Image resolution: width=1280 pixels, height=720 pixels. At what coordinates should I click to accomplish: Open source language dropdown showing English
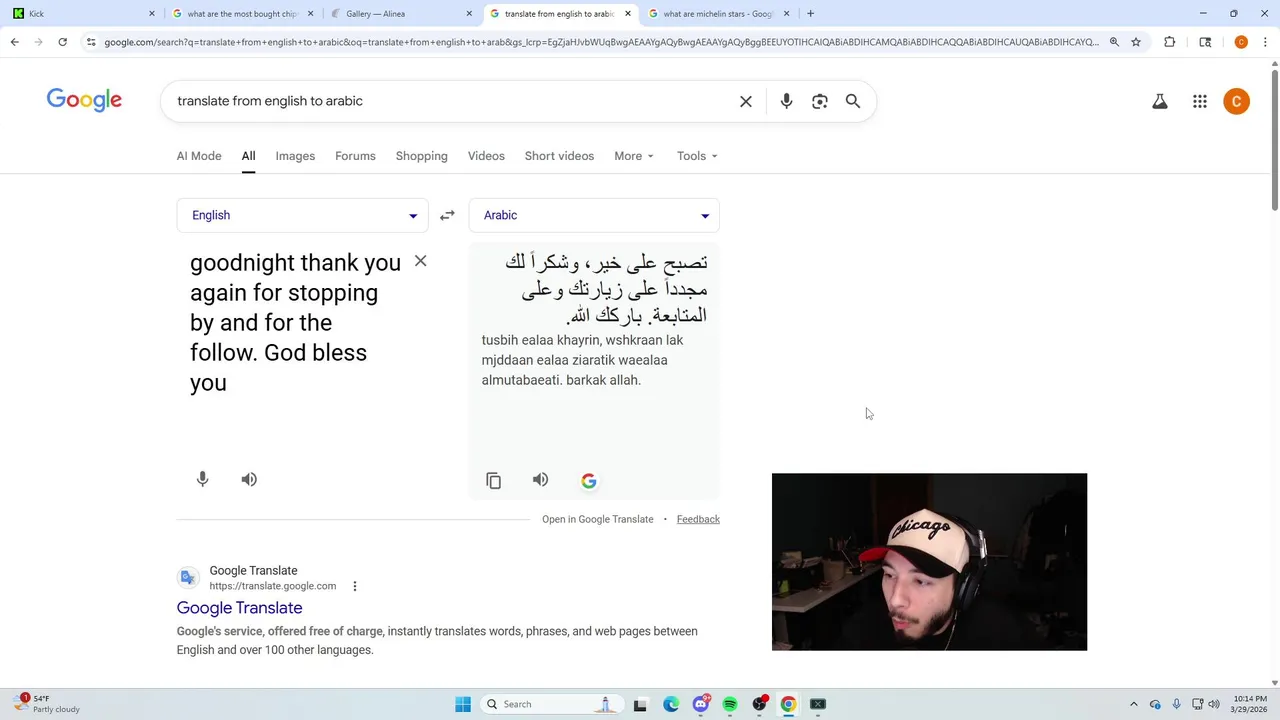302,215
